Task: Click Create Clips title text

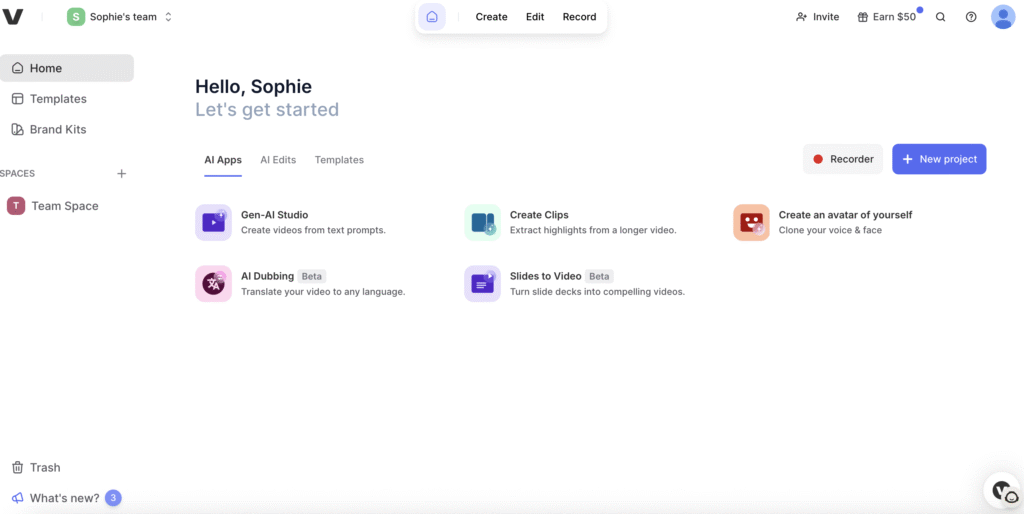Action: [539, 215]
